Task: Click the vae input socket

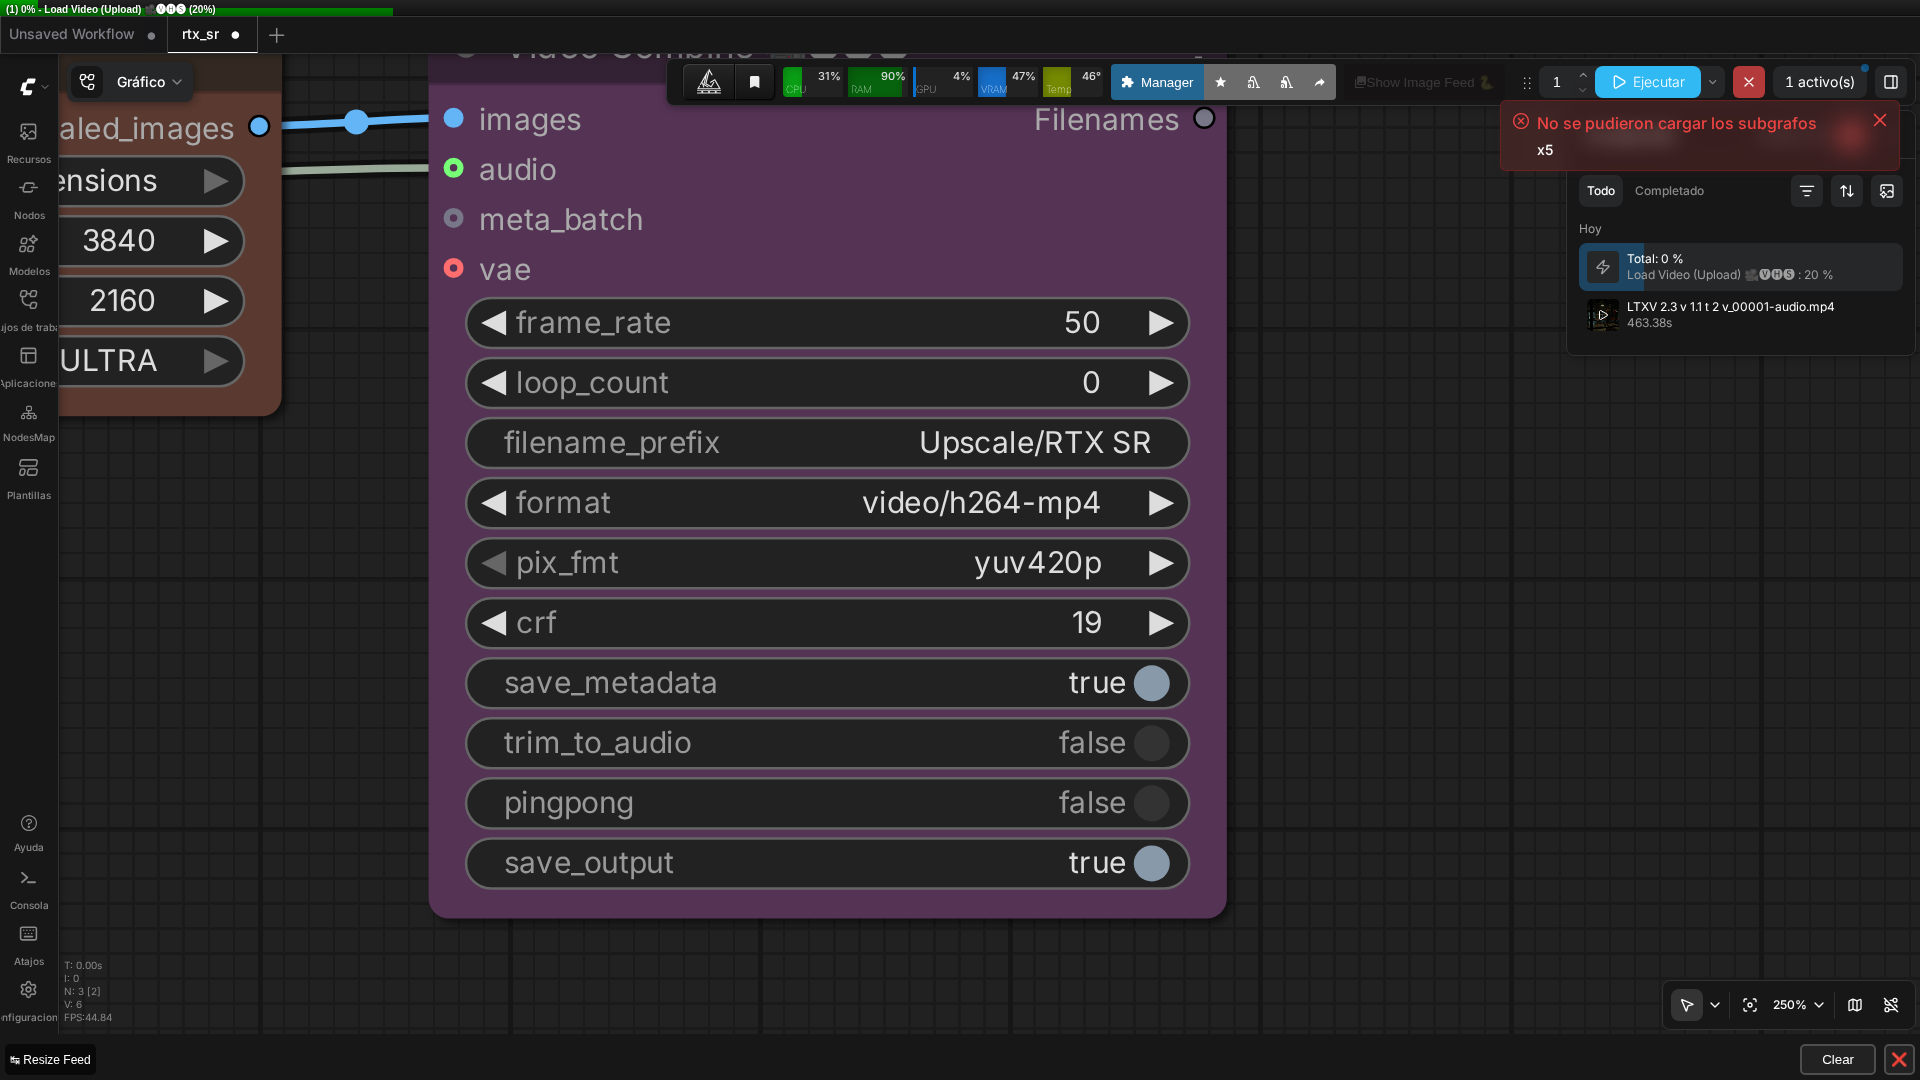Action: (454, 268)
